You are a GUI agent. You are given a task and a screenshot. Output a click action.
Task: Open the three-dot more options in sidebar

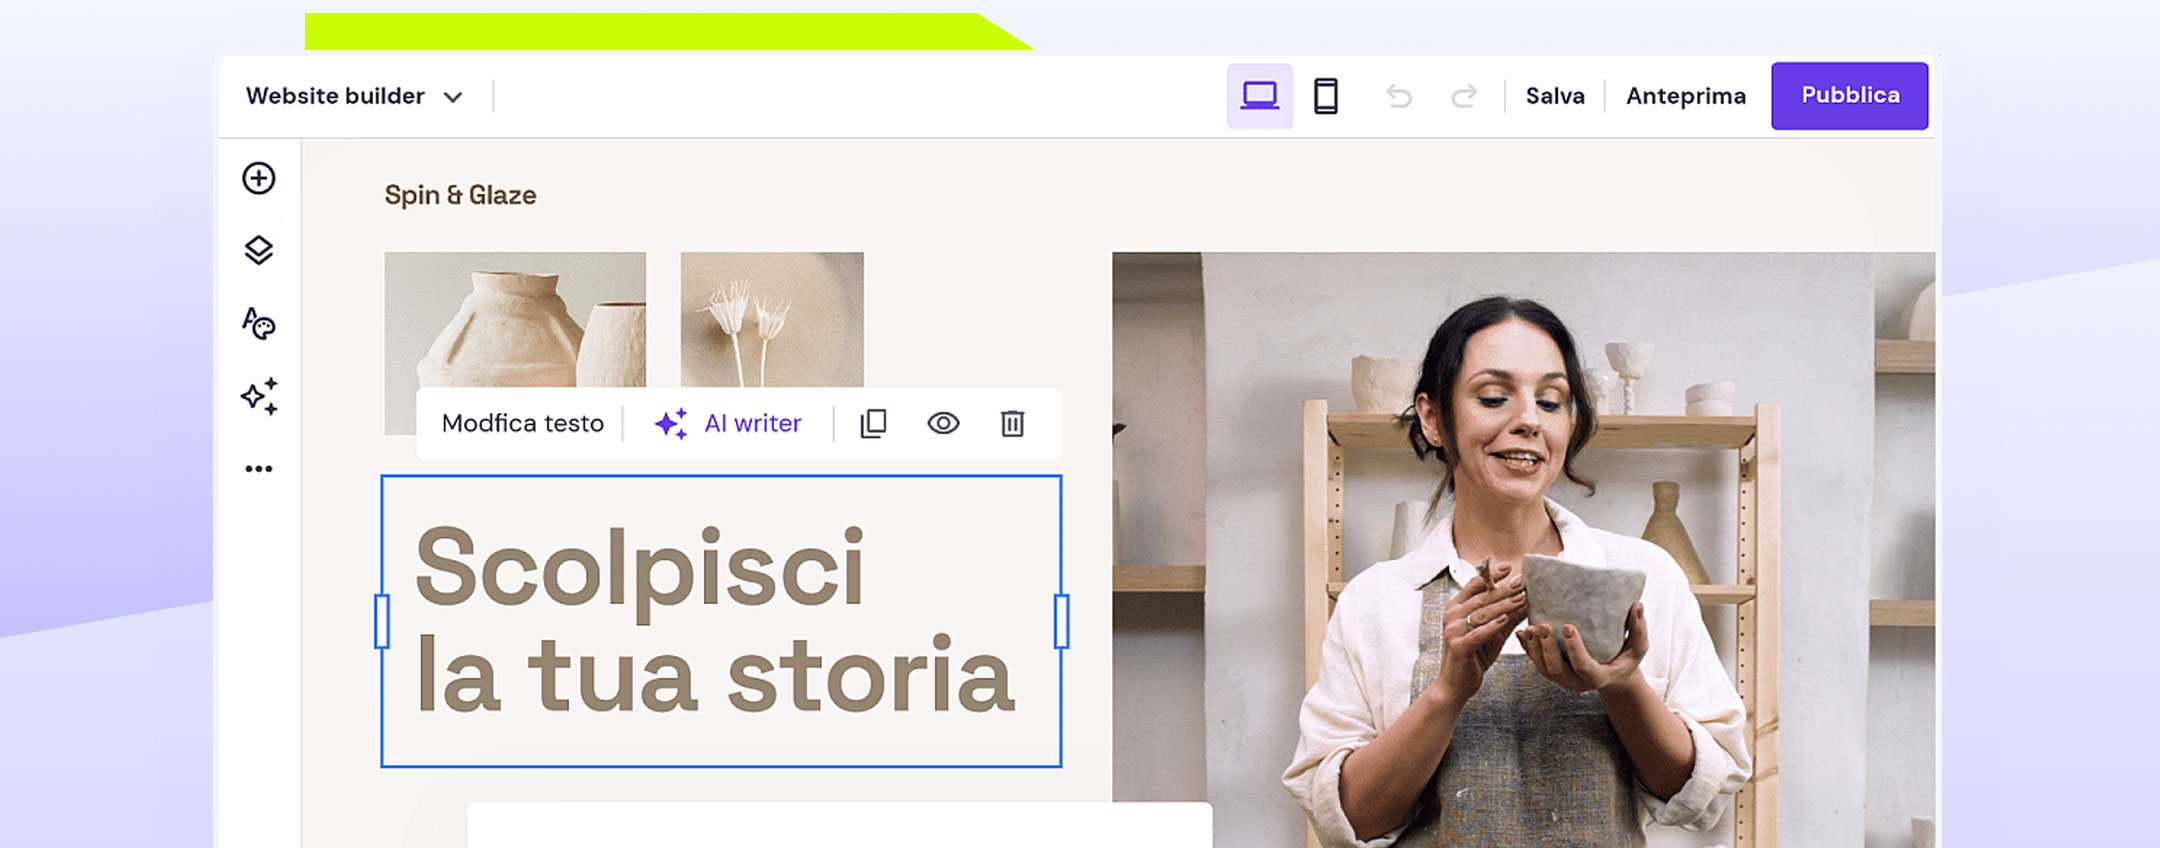(x=259, y=469)
